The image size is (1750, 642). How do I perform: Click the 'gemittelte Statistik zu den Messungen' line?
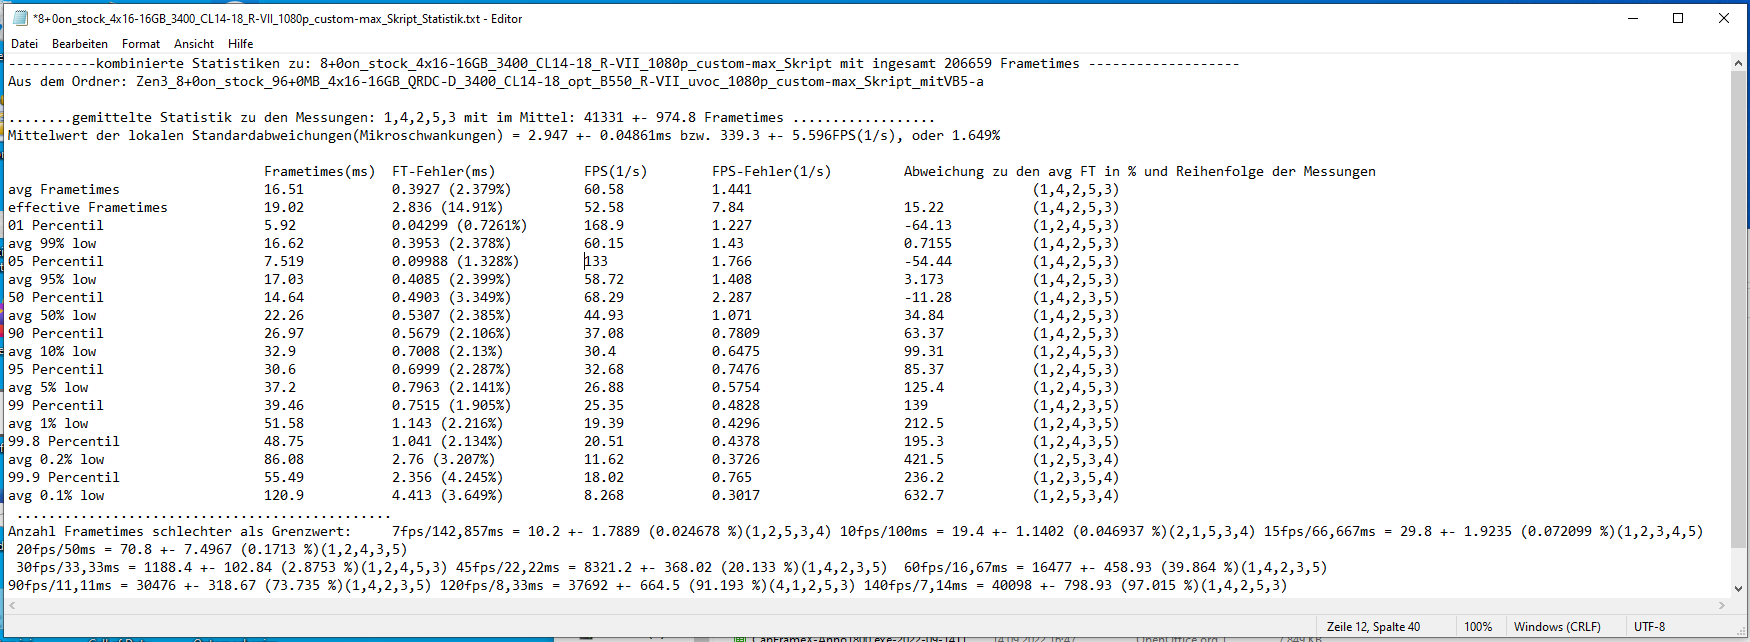coord(472,118)
